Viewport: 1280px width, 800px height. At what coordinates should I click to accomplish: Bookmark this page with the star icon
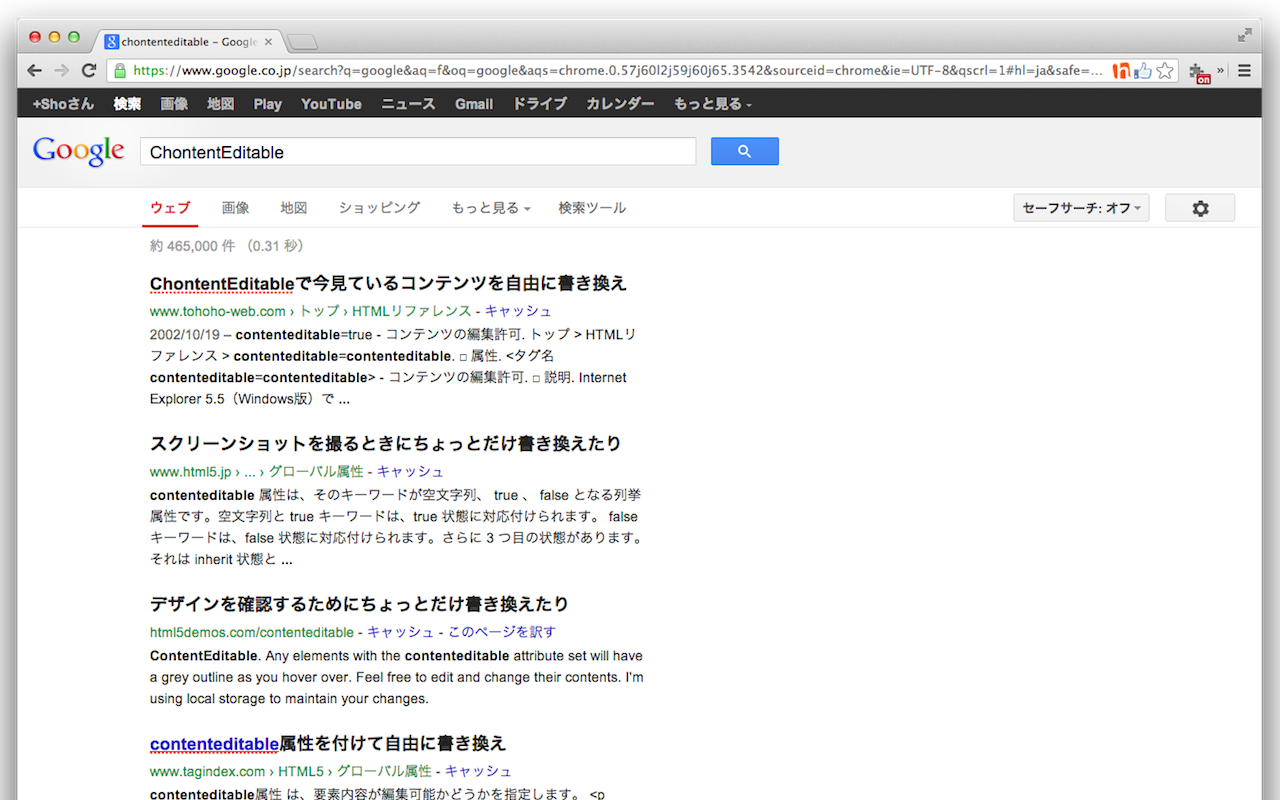[x=1165, y=71]
